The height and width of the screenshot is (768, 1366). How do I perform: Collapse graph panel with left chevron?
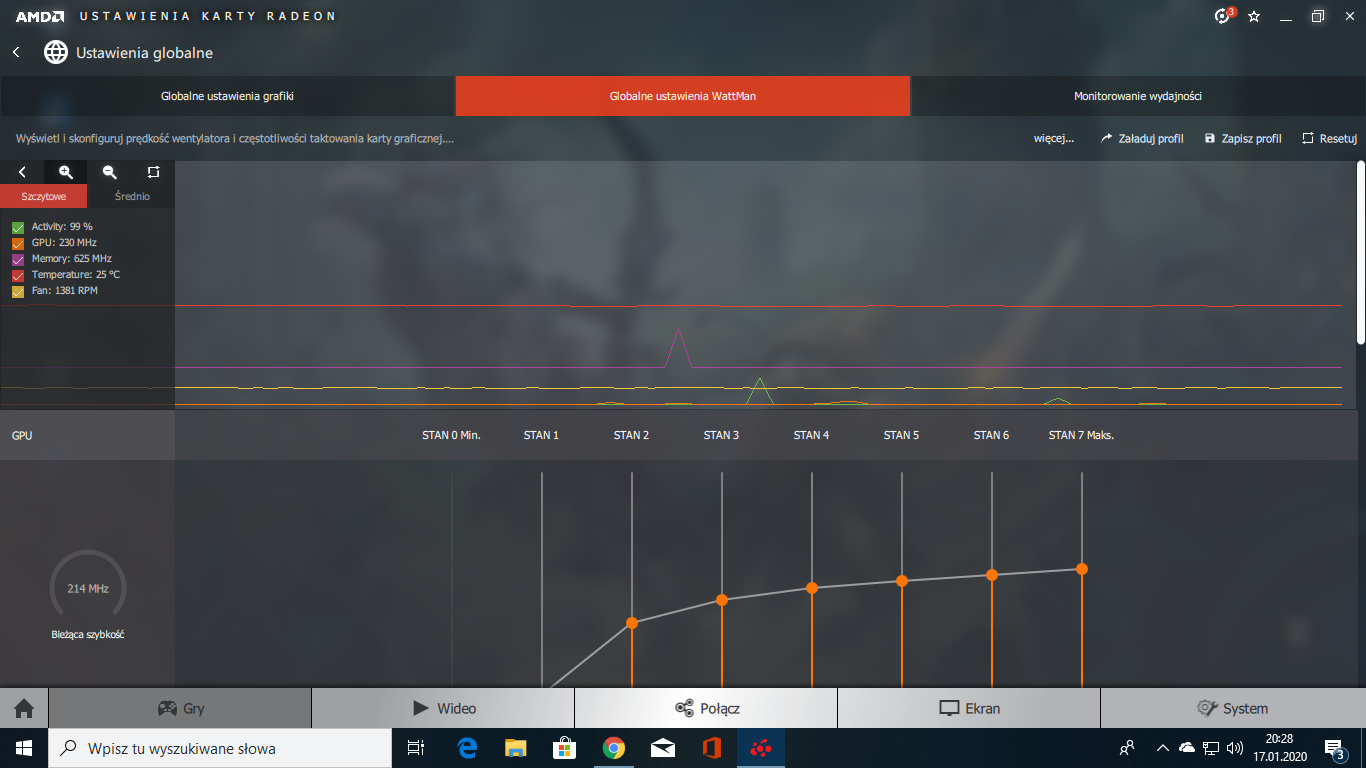[x=22, y=172]
